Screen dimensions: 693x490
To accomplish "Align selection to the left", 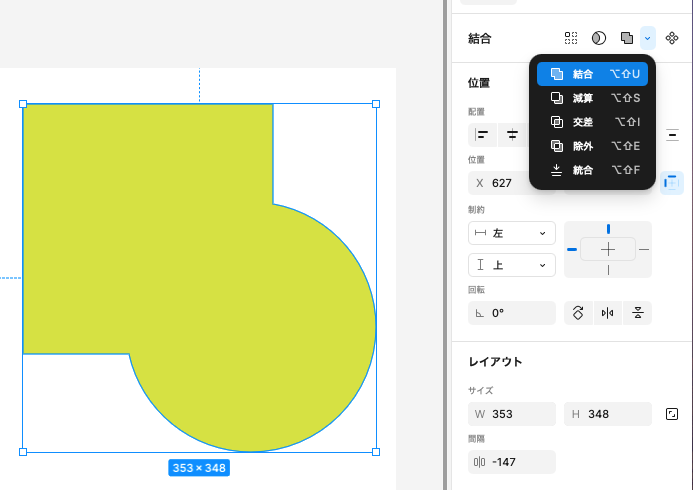I will [482, 135].
